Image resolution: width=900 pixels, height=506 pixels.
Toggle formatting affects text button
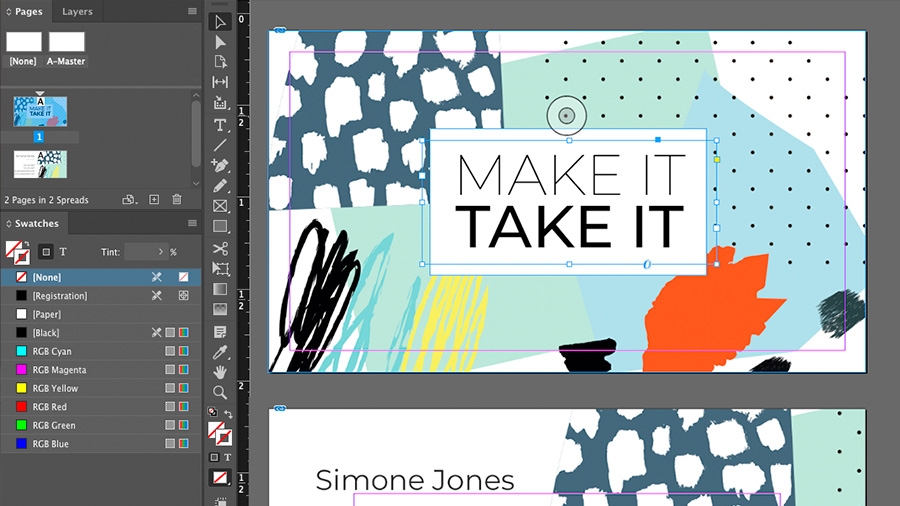63,252
